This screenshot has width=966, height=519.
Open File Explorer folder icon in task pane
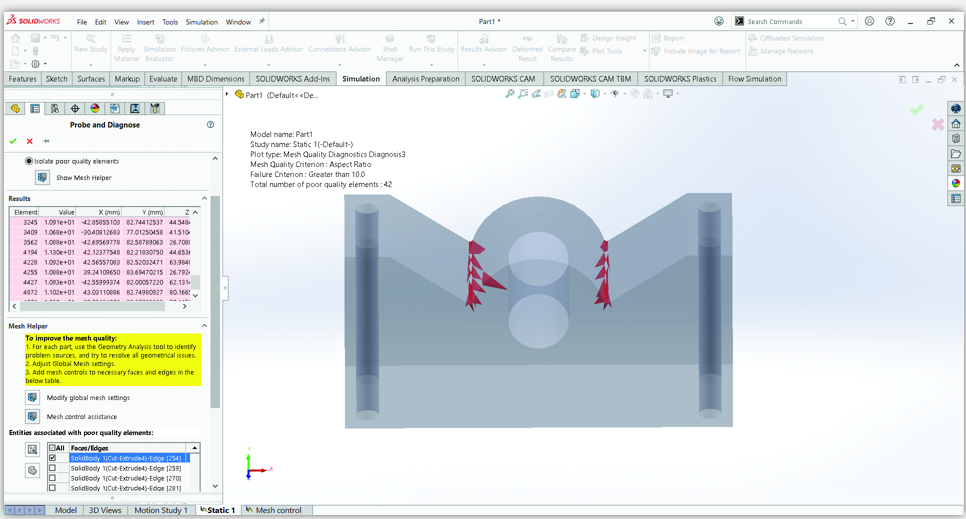[956, 153]
